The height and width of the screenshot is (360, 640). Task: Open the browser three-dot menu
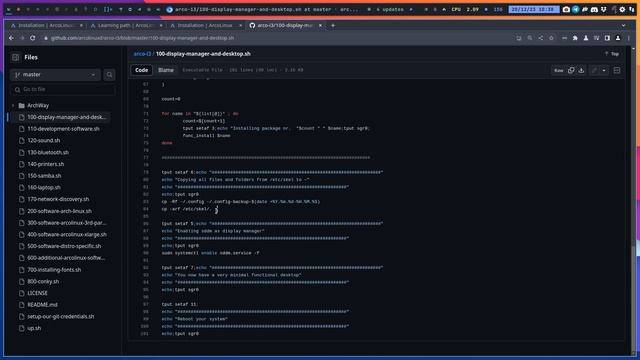point(629,38)
